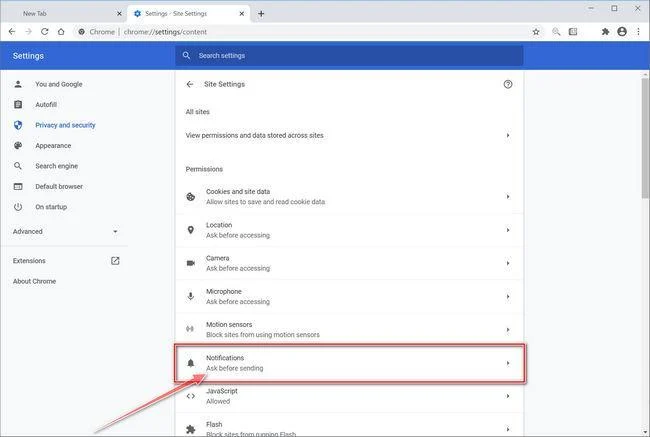650x437 pixels.
Task: Go back using the browser back arrow
Action: tap(12, 32)
